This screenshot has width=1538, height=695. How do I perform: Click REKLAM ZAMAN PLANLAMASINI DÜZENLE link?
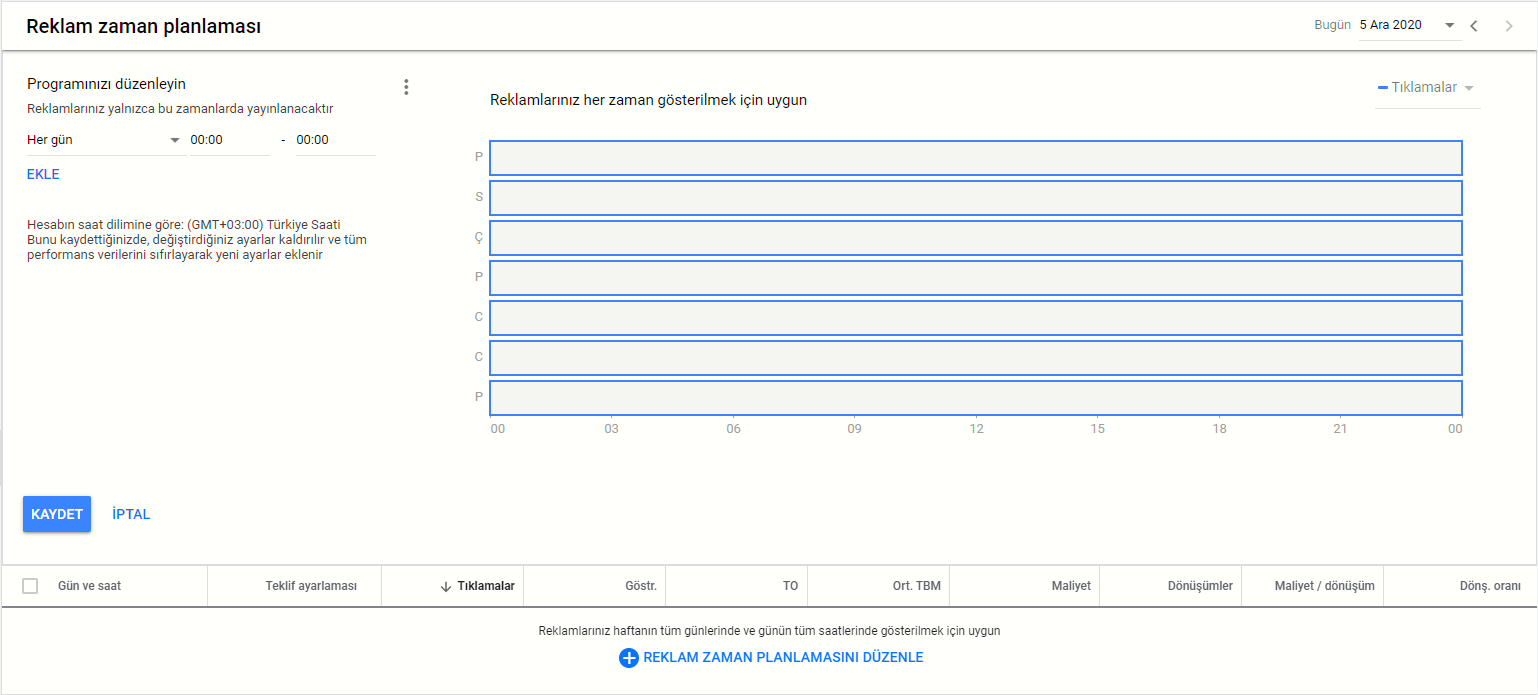pyautogui.click(x=783, y=658)
